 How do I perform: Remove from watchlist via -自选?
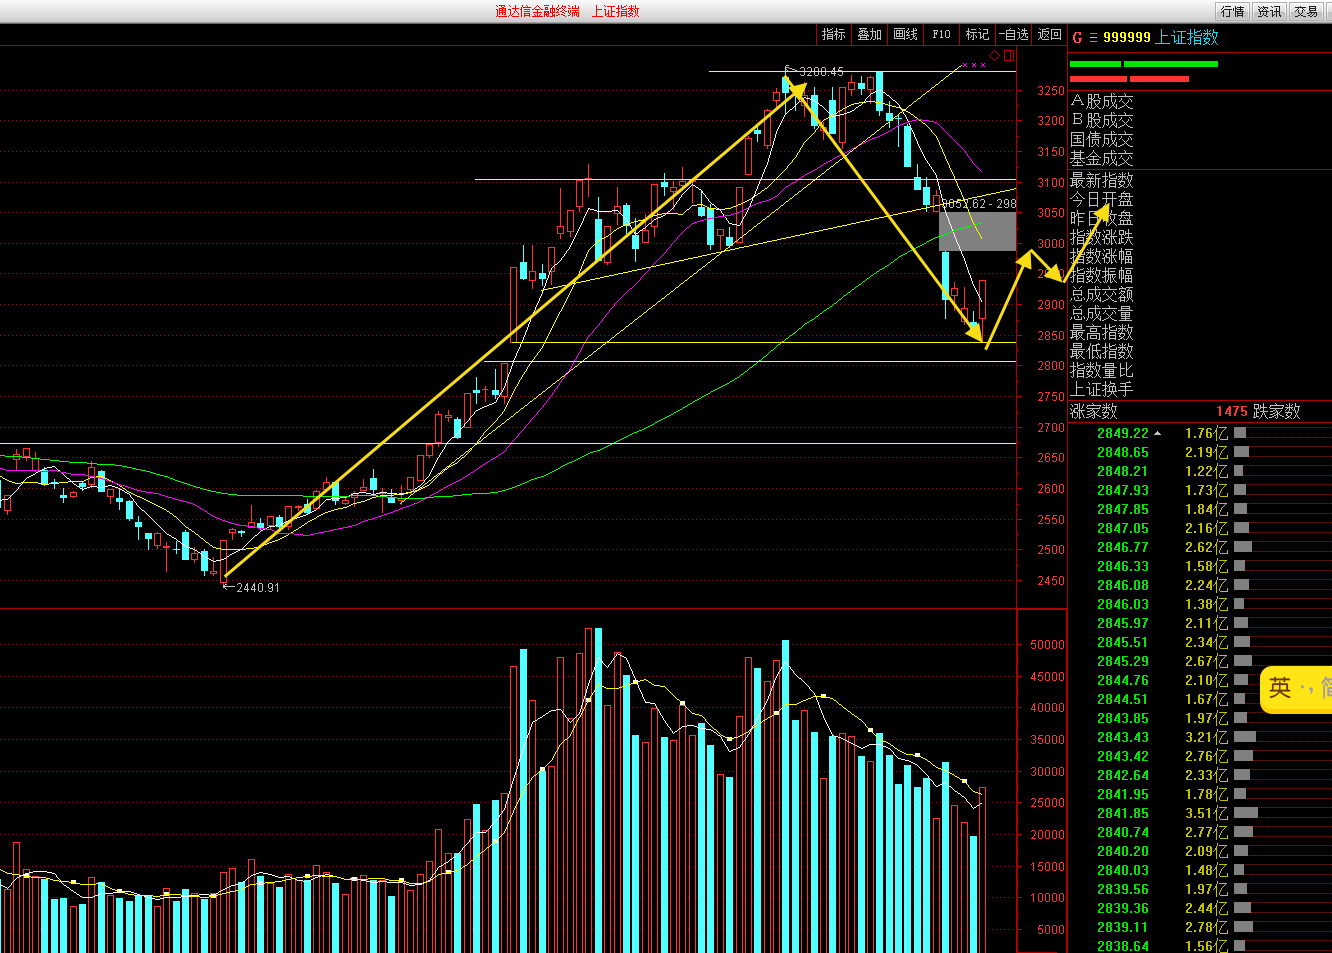(x=1013, y=34)
